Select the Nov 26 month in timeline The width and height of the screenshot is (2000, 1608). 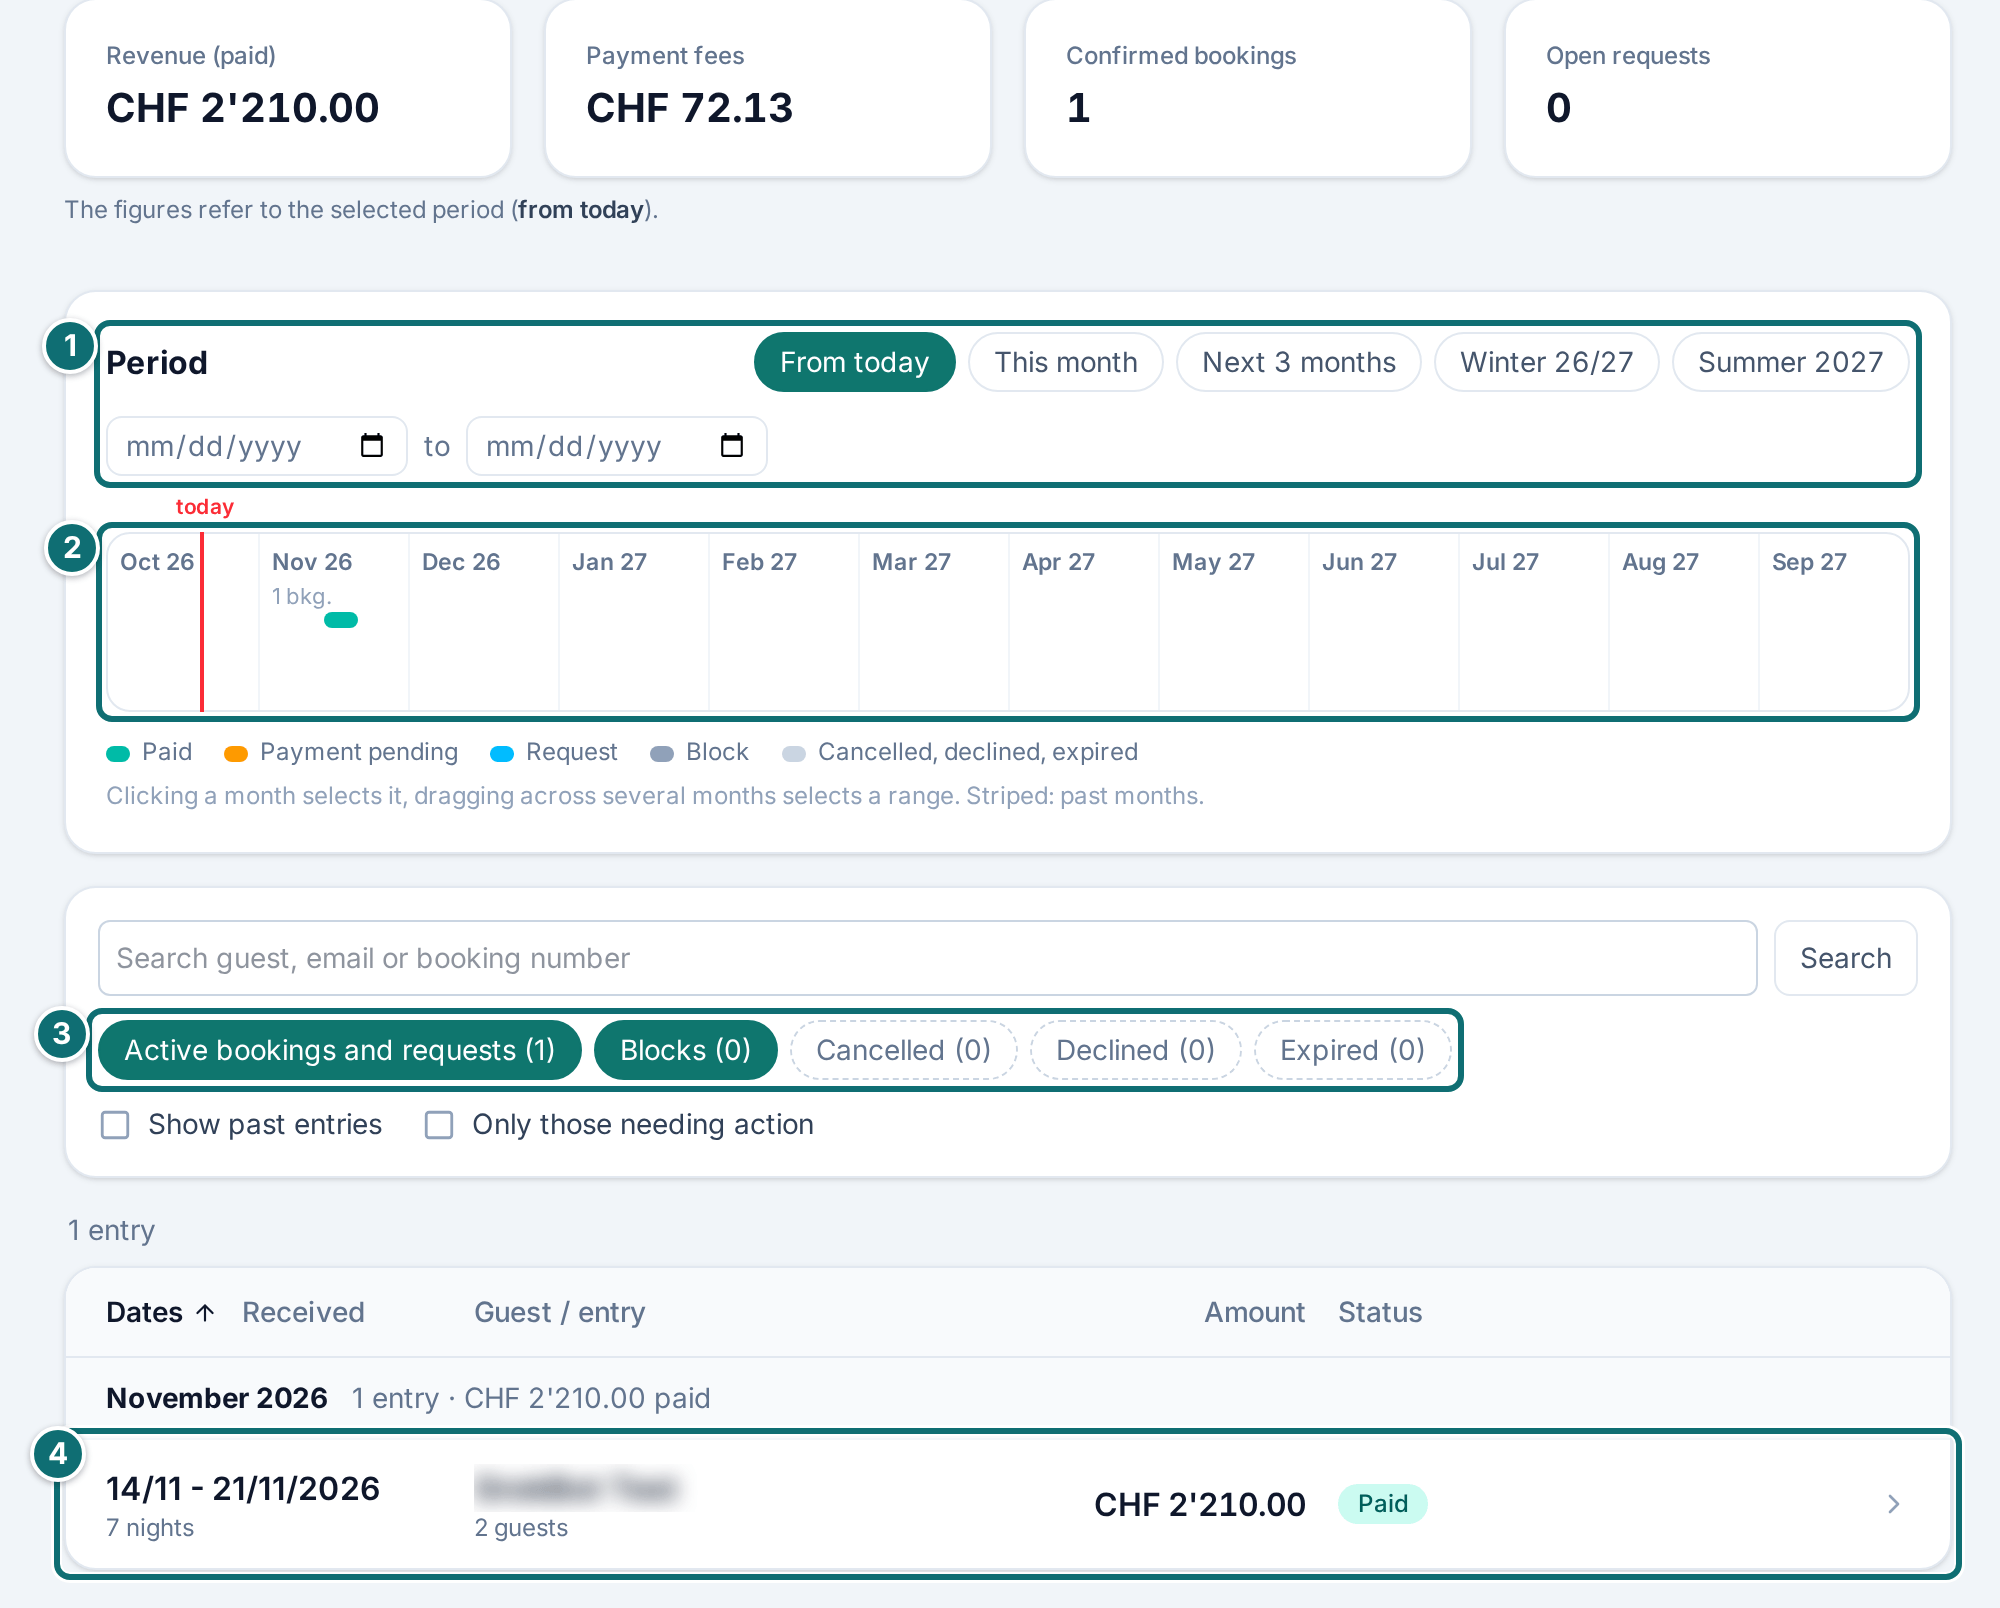point(334,622)
